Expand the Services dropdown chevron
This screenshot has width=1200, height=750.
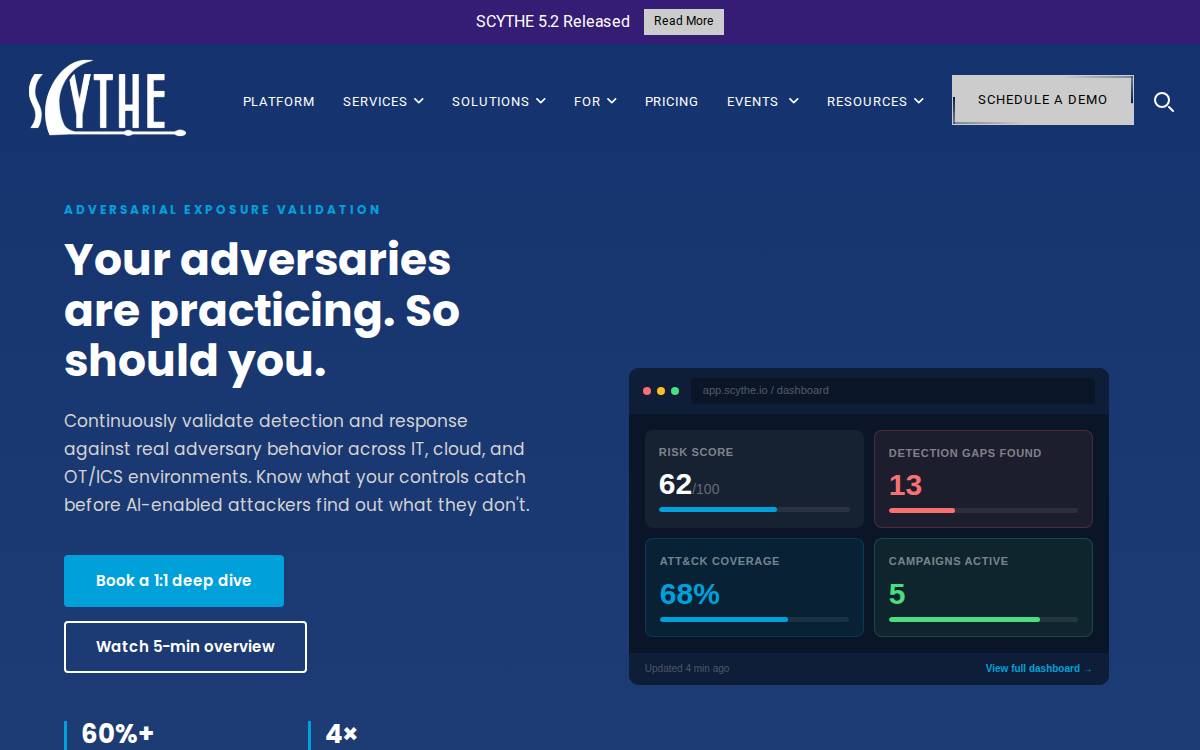[x=419, y=101]
